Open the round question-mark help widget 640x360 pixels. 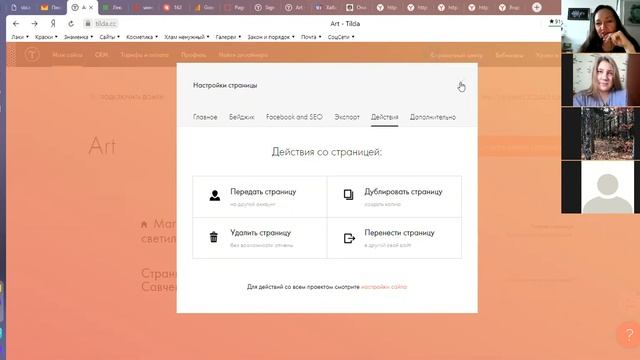click(x=629, y=334)
